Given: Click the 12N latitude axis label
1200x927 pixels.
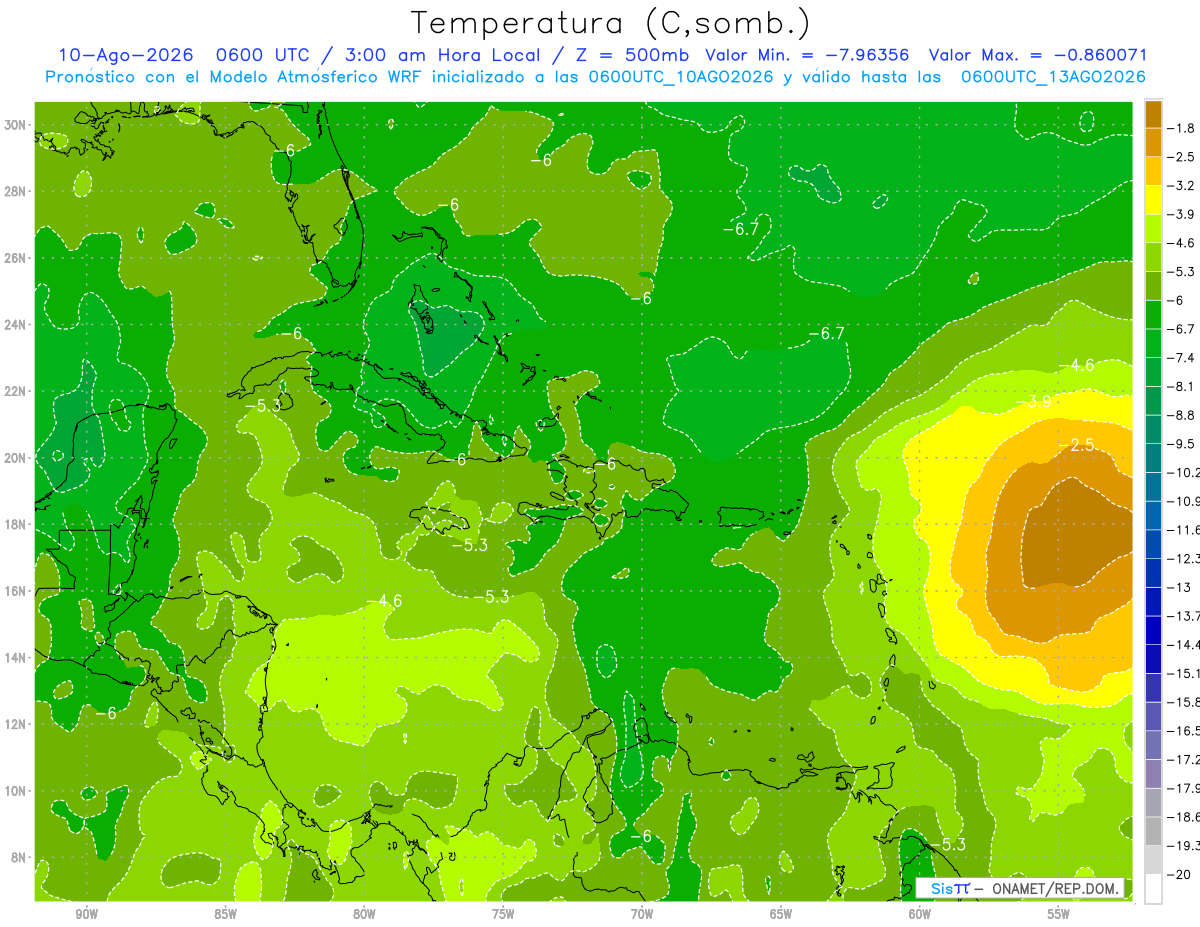Looking at the screenshot, I should (14, 724).
